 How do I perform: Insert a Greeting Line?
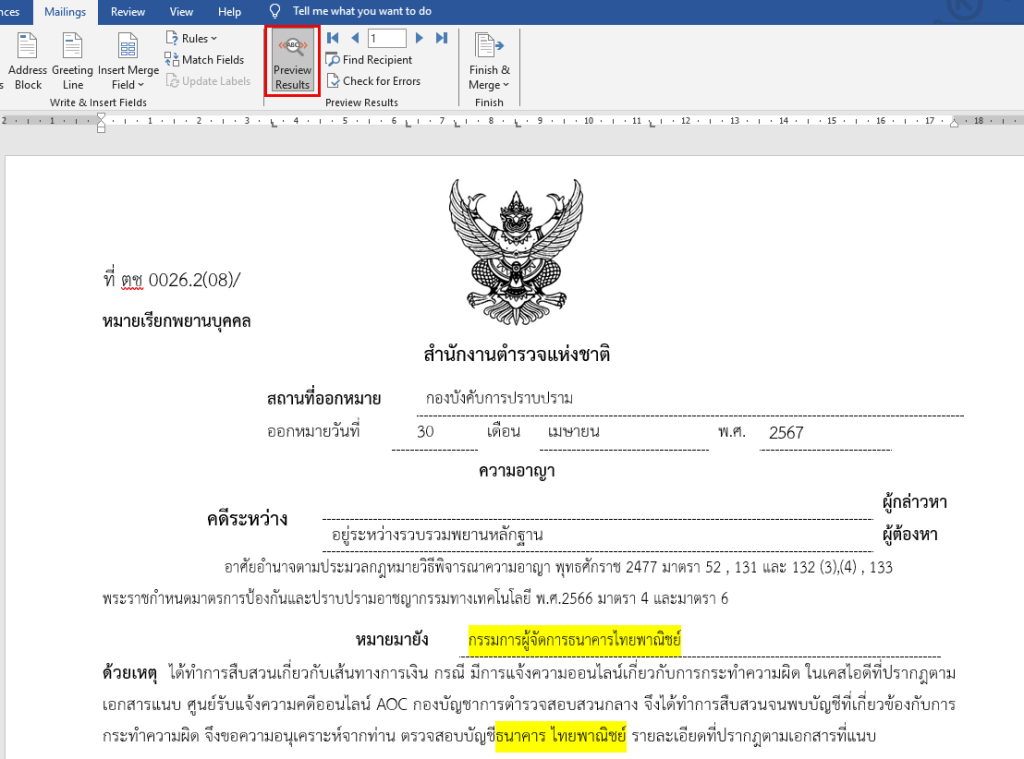[72, 47]
